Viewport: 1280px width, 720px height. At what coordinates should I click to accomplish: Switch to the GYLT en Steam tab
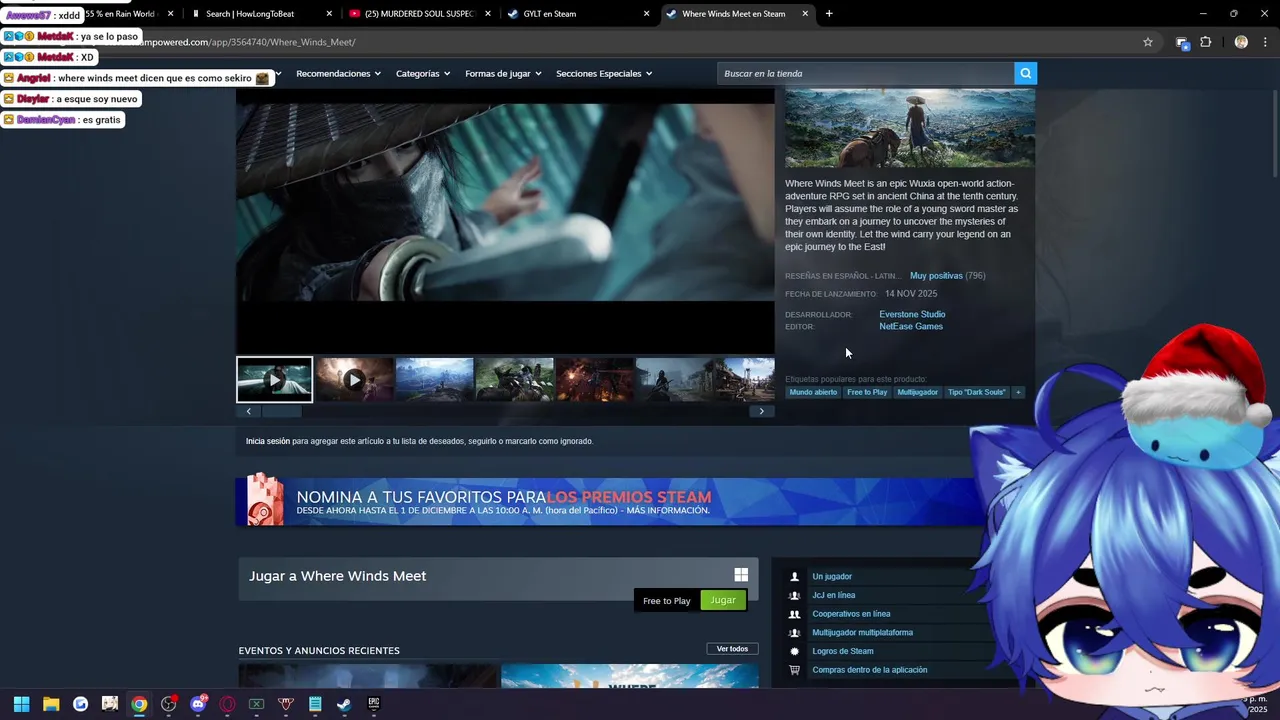tap(575, 14)
